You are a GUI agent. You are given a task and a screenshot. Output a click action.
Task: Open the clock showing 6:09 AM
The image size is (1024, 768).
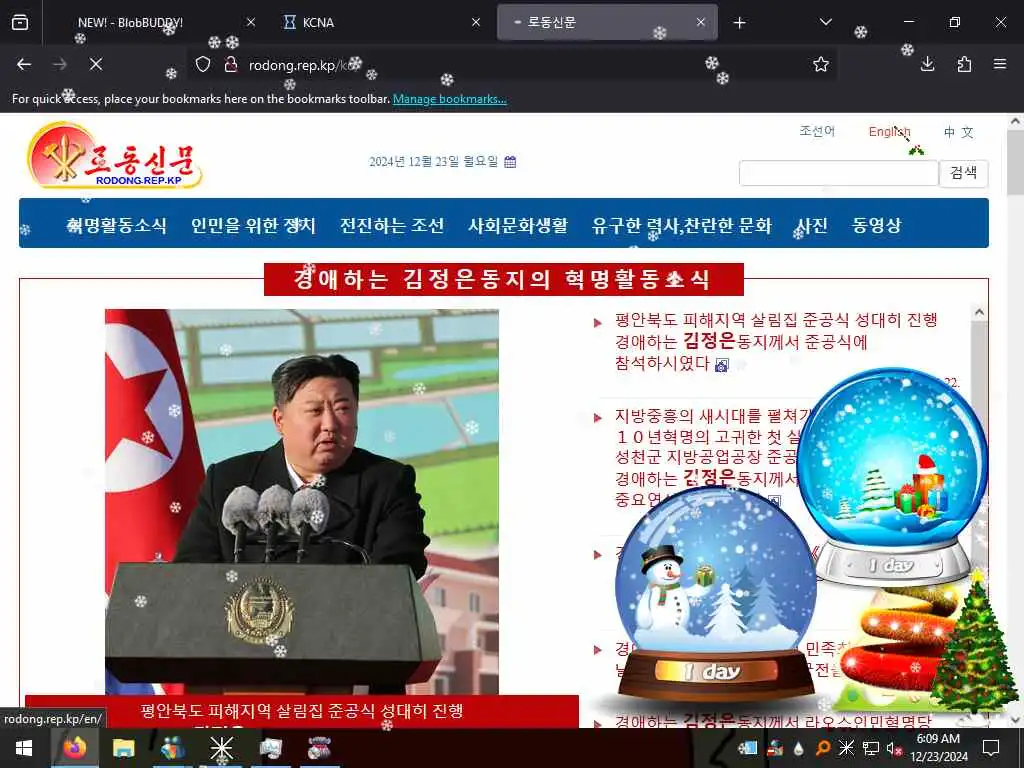coord(939,748)
